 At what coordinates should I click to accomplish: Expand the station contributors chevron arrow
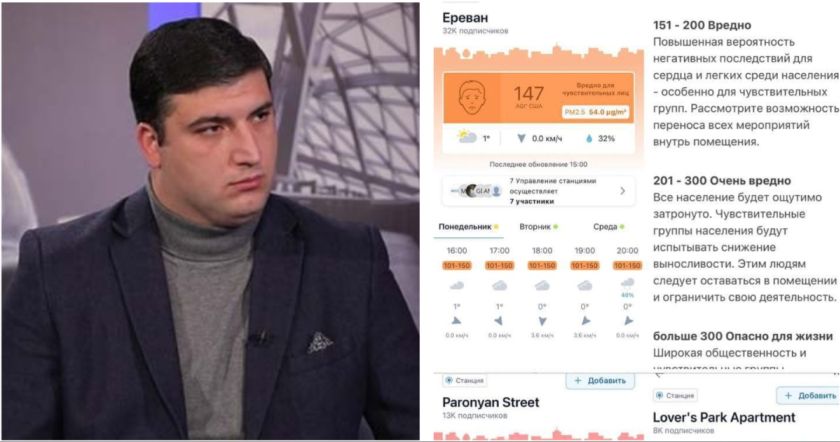click(622, 191)
